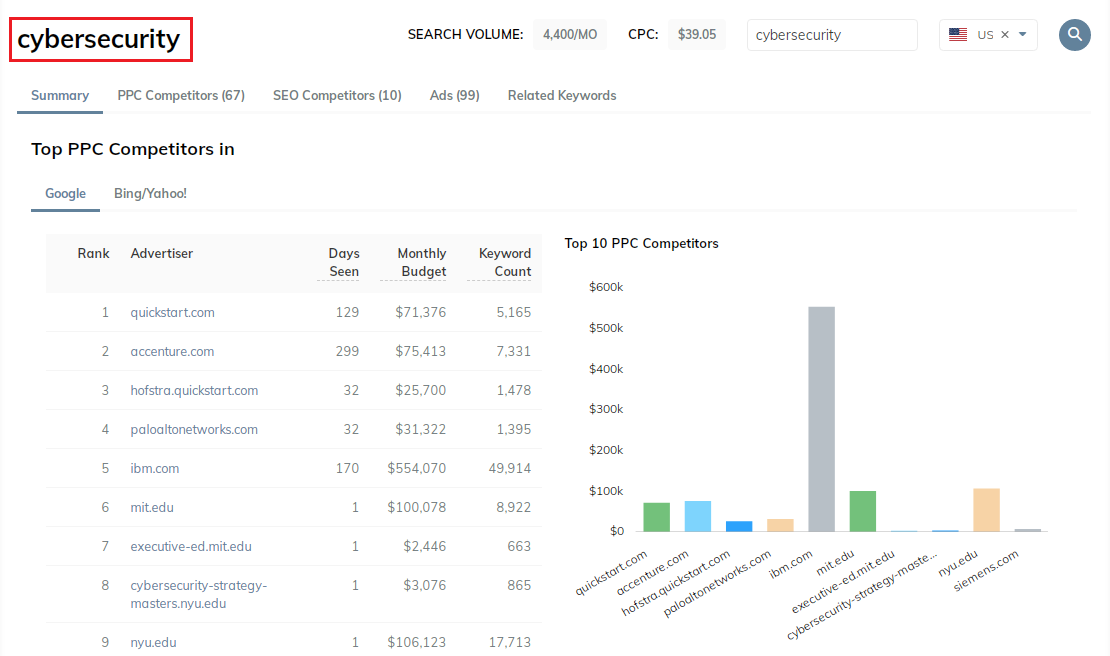Click the tall gray ibm.com chart bar
1110x656 pixels.
[821, 419]
